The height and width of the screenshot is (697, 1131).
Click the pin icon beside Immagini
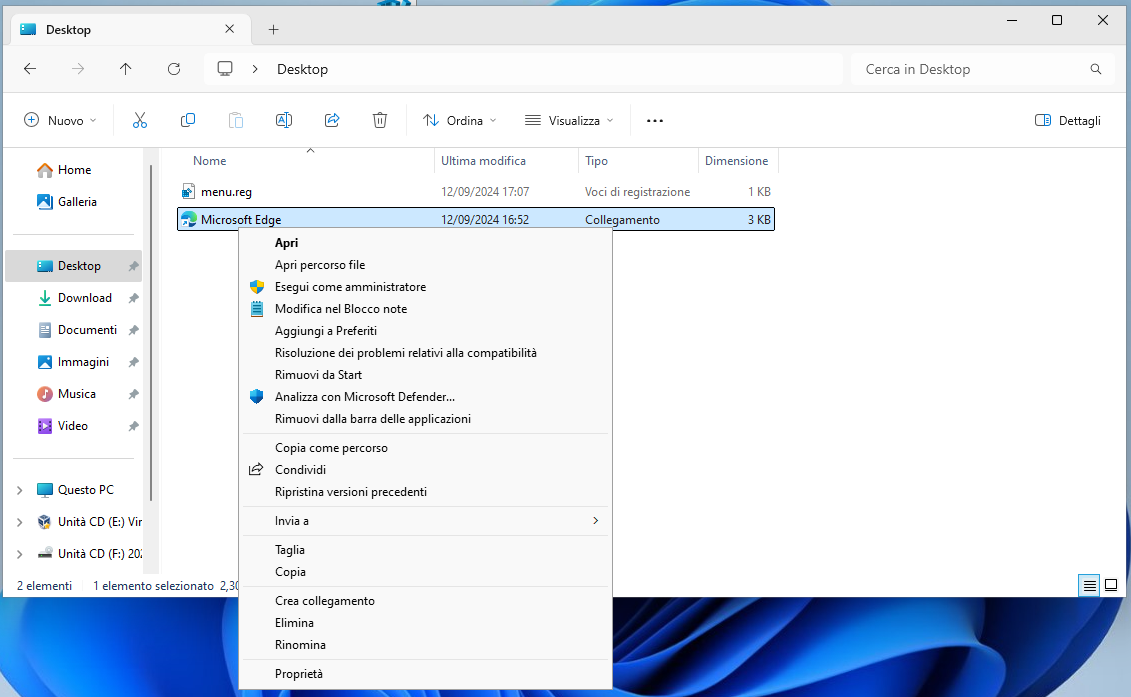133,362
